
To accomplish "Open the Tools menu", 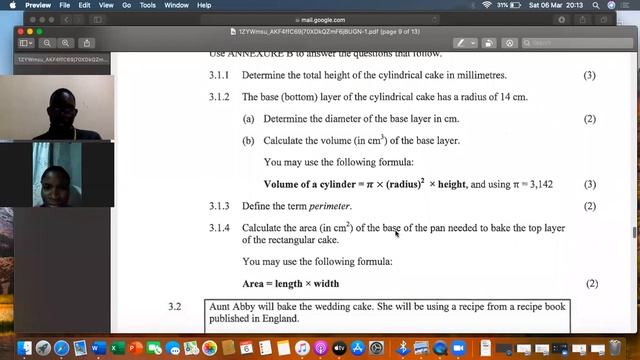I will tap(147, 5).
